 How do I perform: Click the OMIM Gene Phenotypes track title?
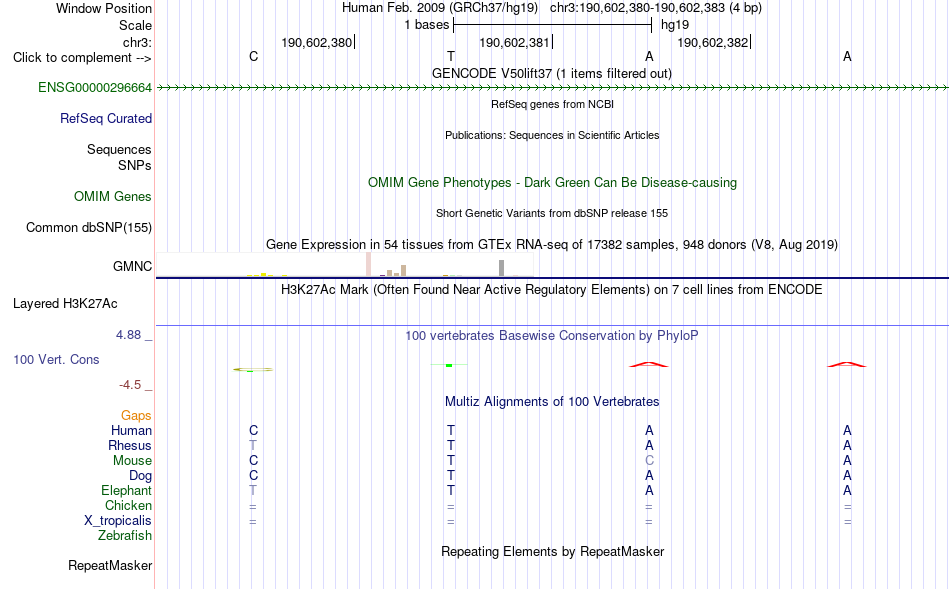point(552,182)
